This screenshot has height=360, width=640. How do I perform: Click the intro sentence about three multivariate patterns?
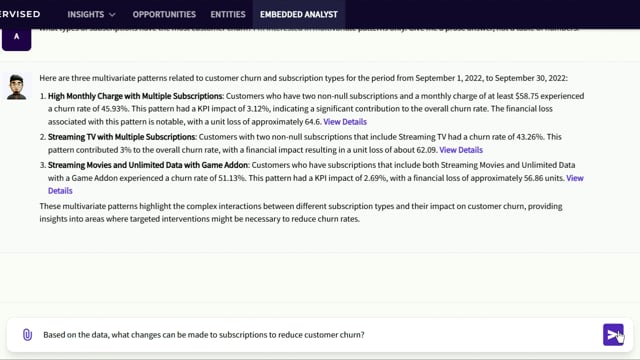303,78
